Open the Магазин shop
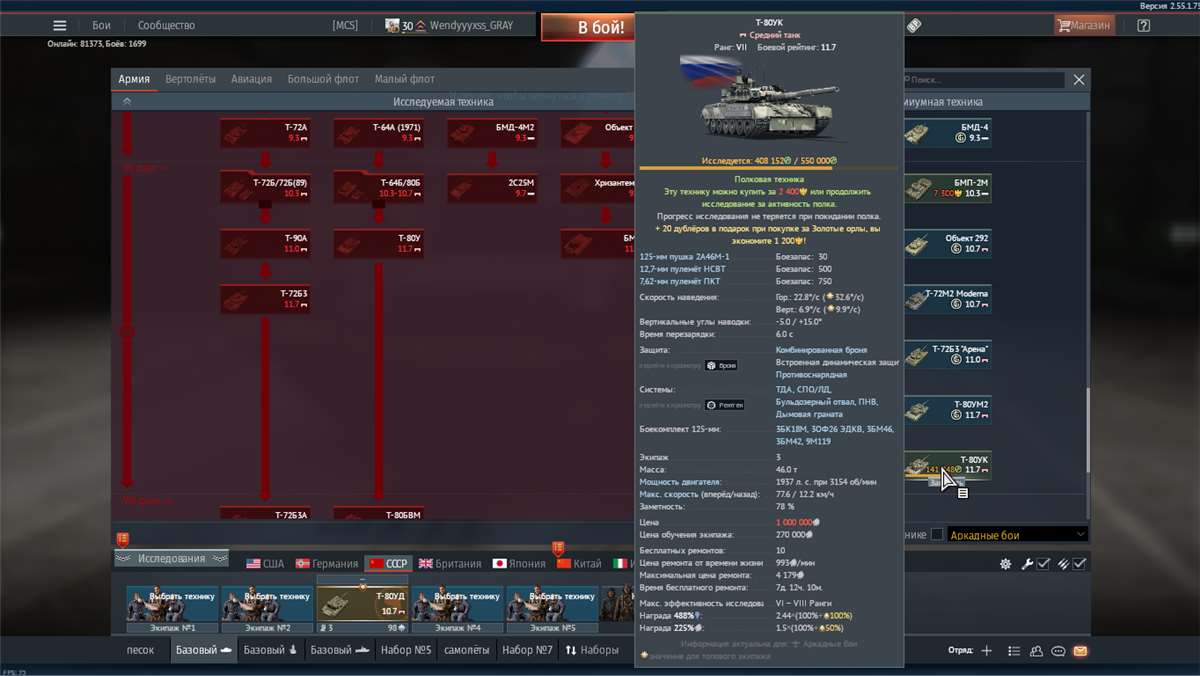This screenshot has height=676, width=1200. [x=1085, y=25]
